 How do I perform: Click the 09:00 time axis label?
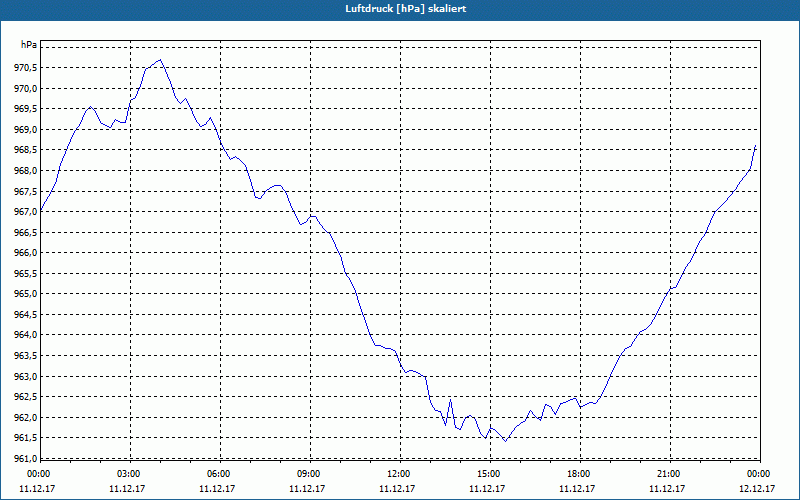click(307, 474)
